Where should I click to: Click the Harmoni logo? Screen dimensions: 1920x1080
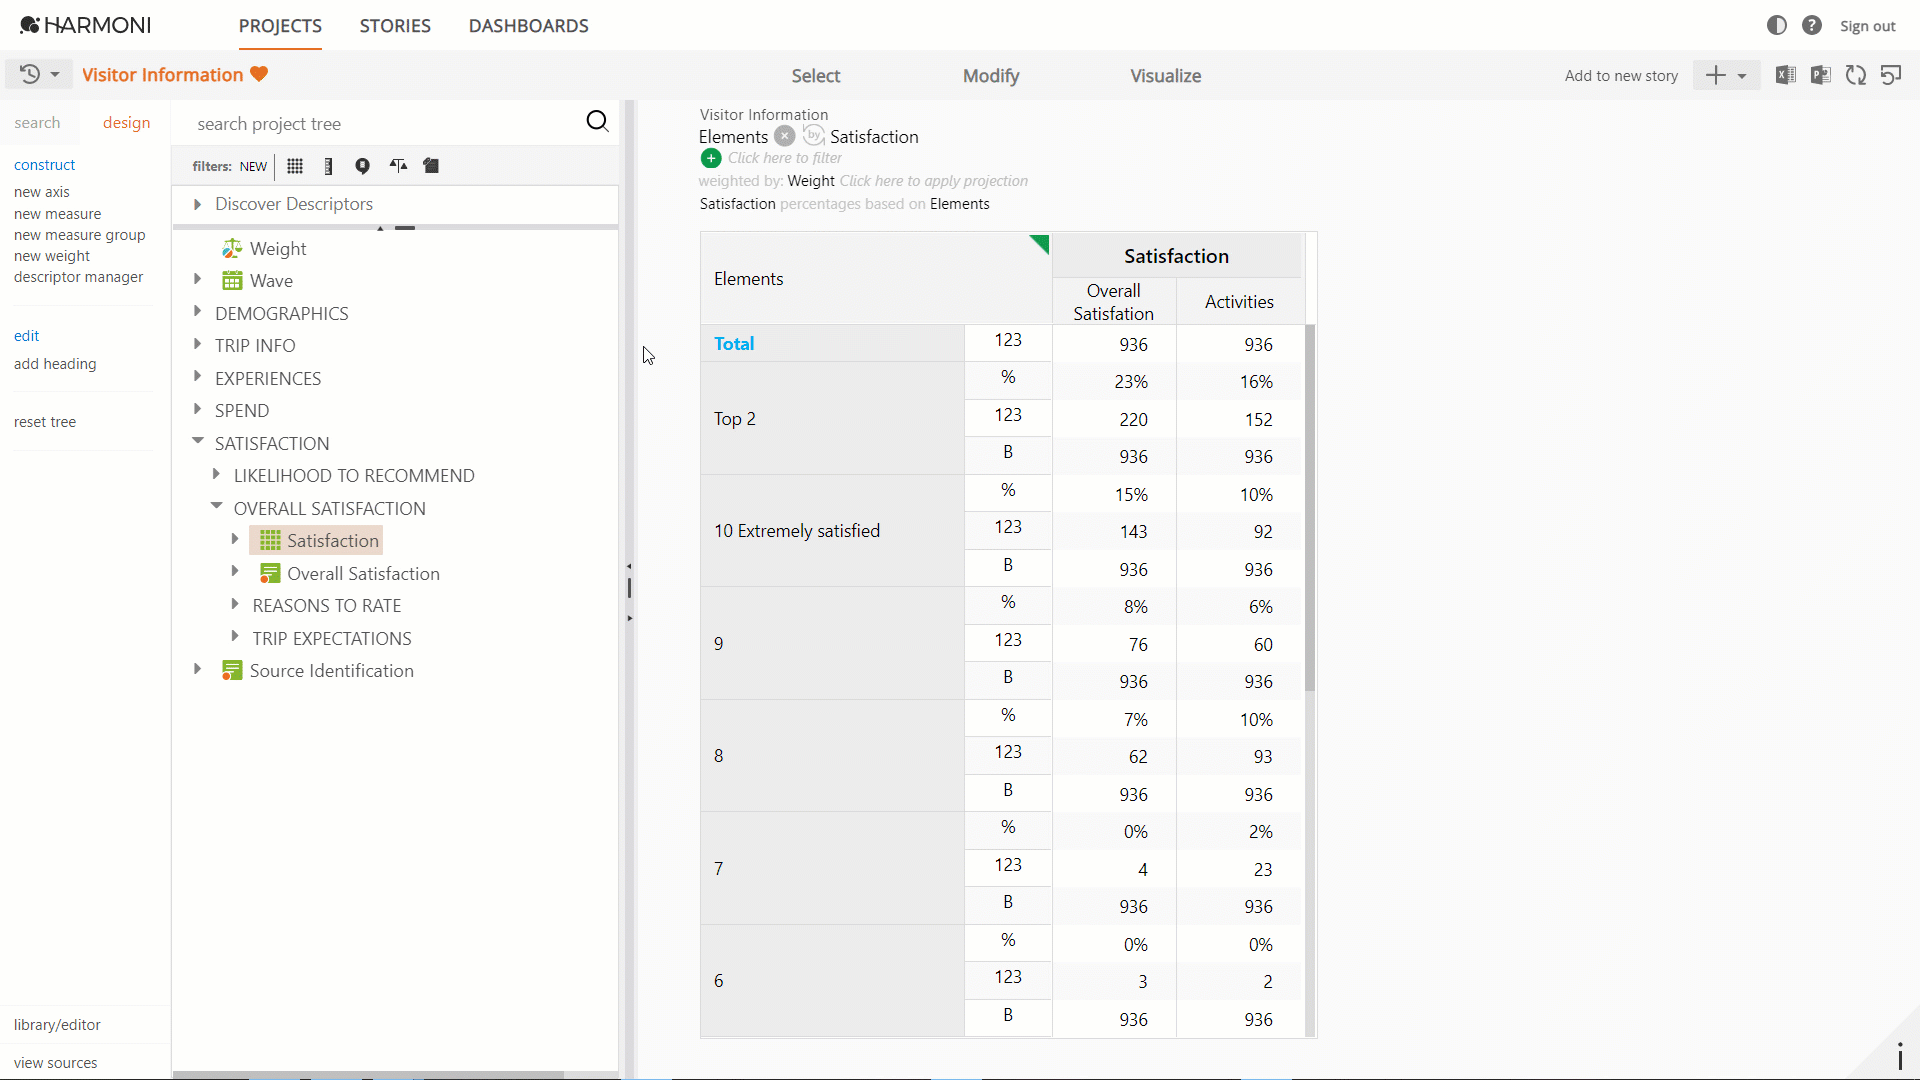pos(85,25)
